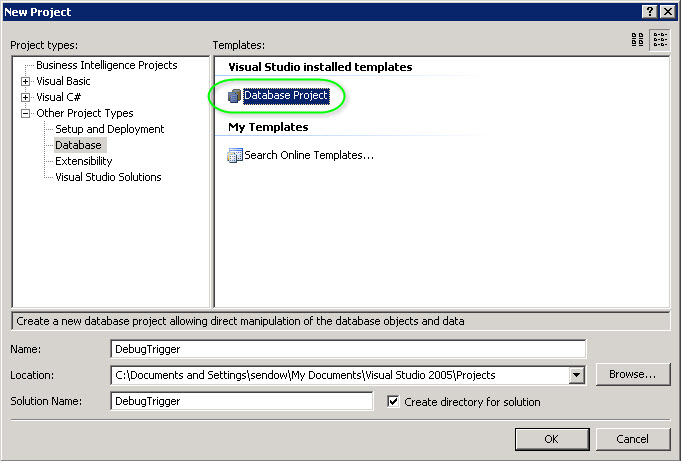Toggle Create directory for solution checkbox
681x461 pixels.
[x=393, y=401]
